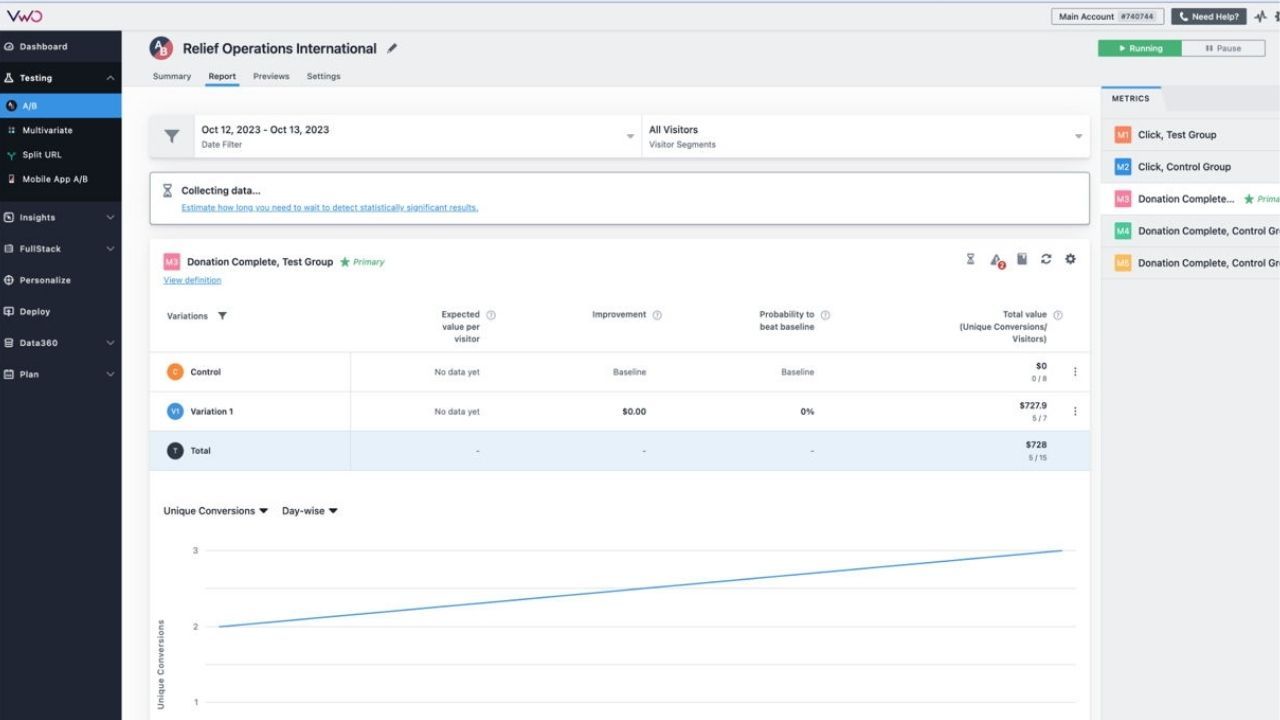This screenshot has height=720, width=1280.
Task: Click the pencil icon to edit campaign name
Action: (392, 48)
